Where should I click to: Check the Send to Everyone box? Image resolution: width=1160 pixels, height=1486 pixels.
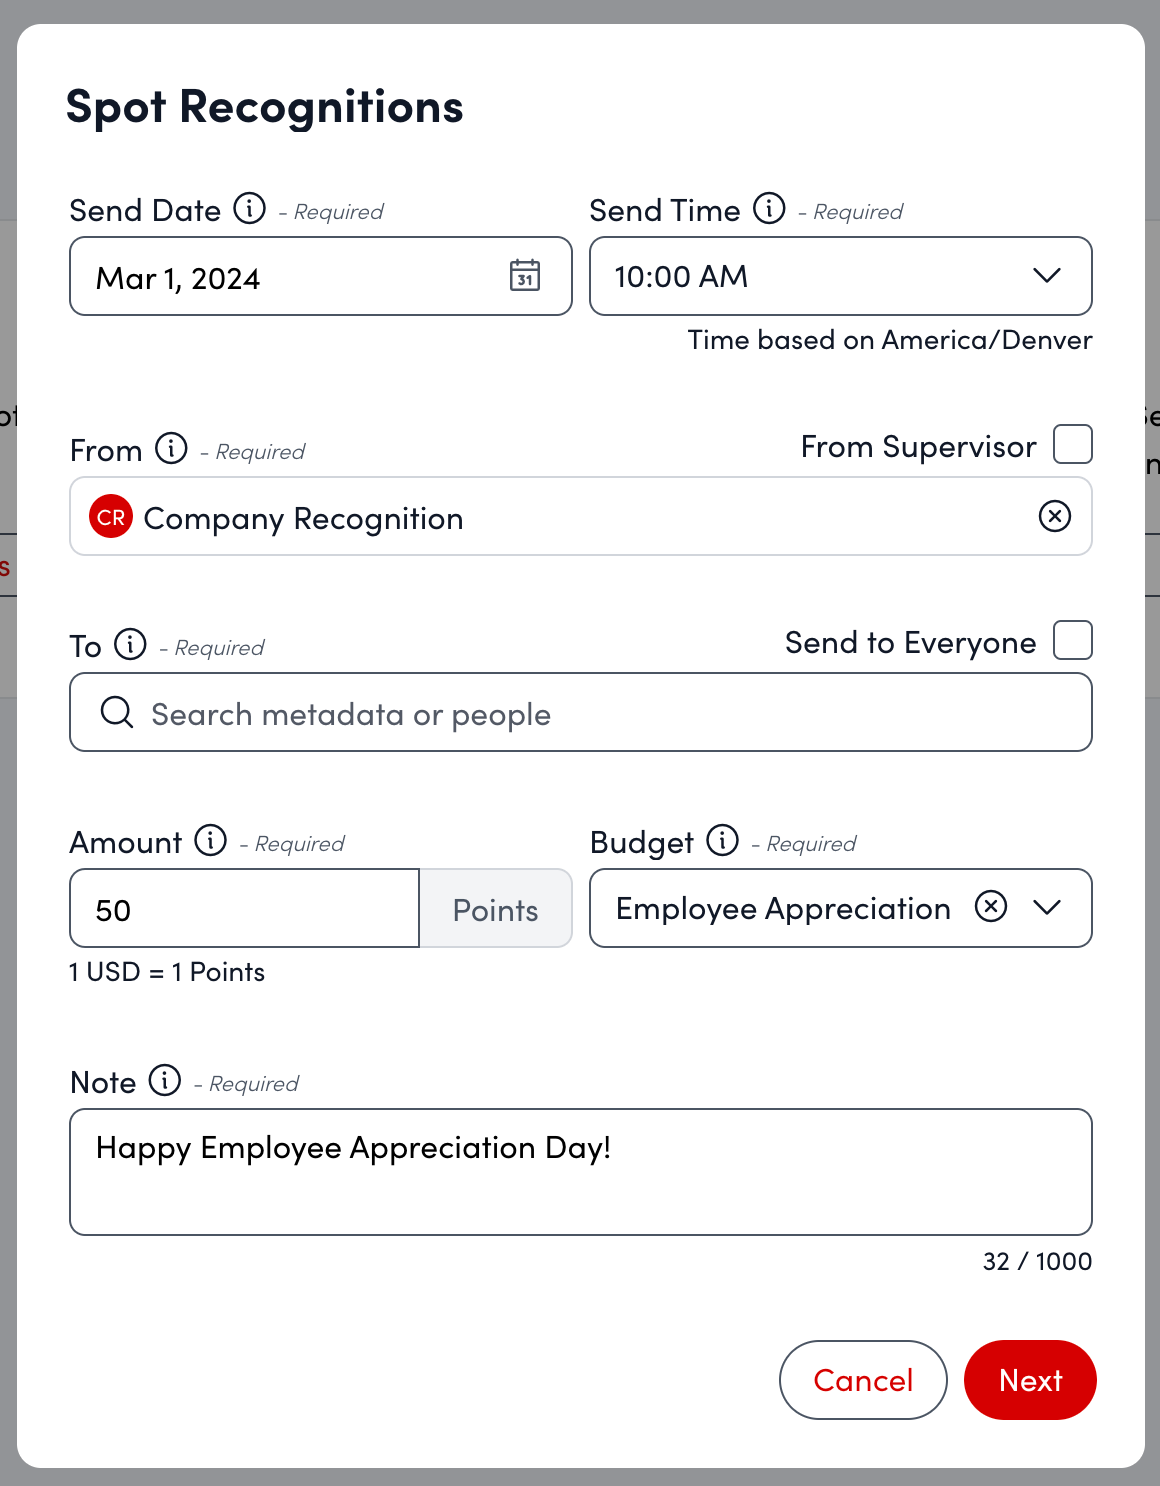click(x=1073, y=640)
